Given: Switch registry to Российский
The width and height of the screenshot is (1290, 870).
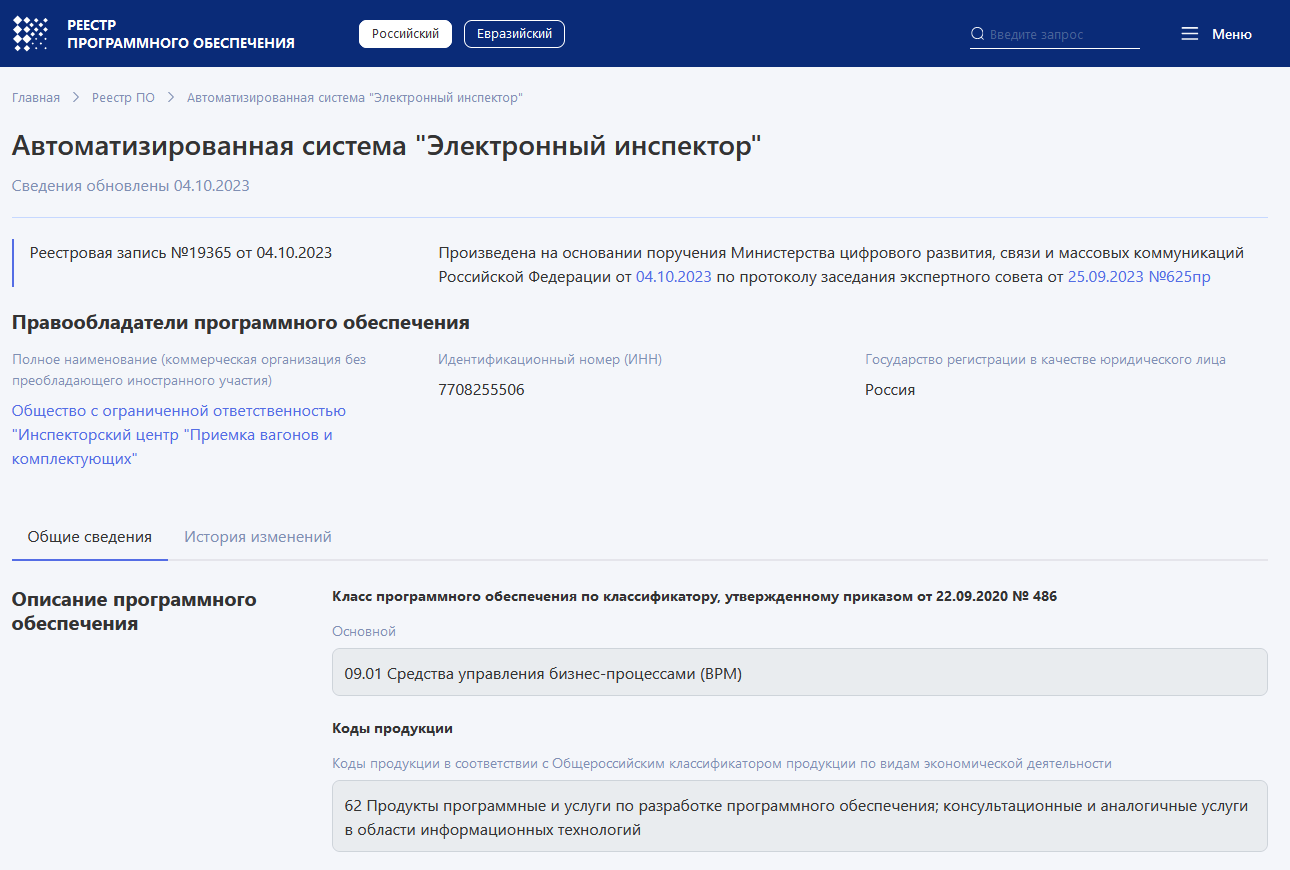Looking at the screenshot, I should point(405,34).
